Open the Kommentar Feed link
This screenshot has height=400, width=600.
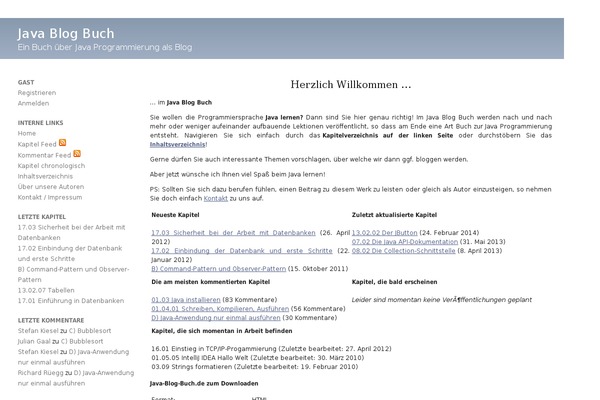(x=44, y=155)
